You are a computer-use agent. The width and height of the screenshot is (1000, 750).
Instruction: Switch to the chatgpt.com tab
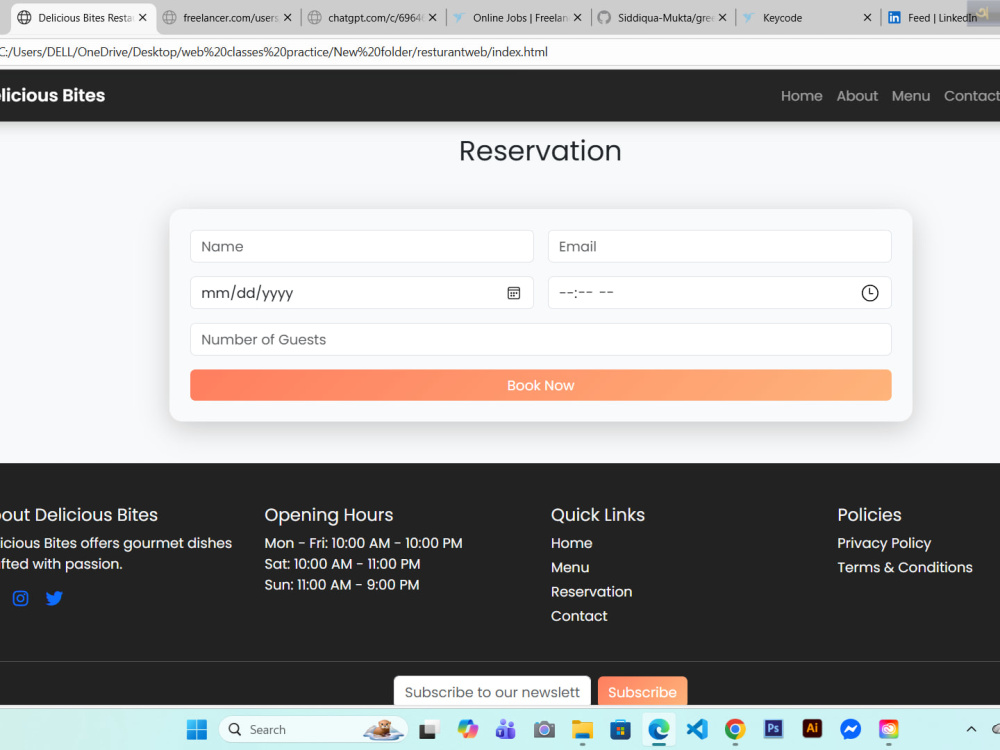pos(374,18)
